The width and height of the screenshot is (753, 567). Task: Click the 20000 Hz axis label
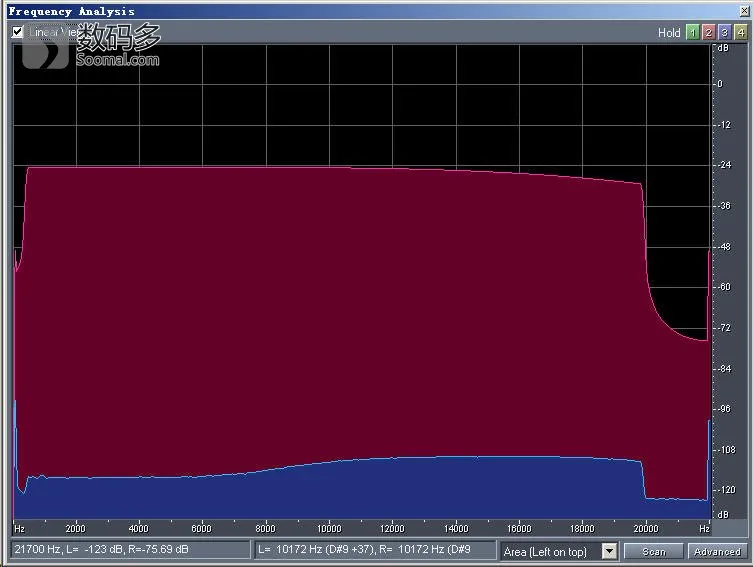click(x=646, y=529)
